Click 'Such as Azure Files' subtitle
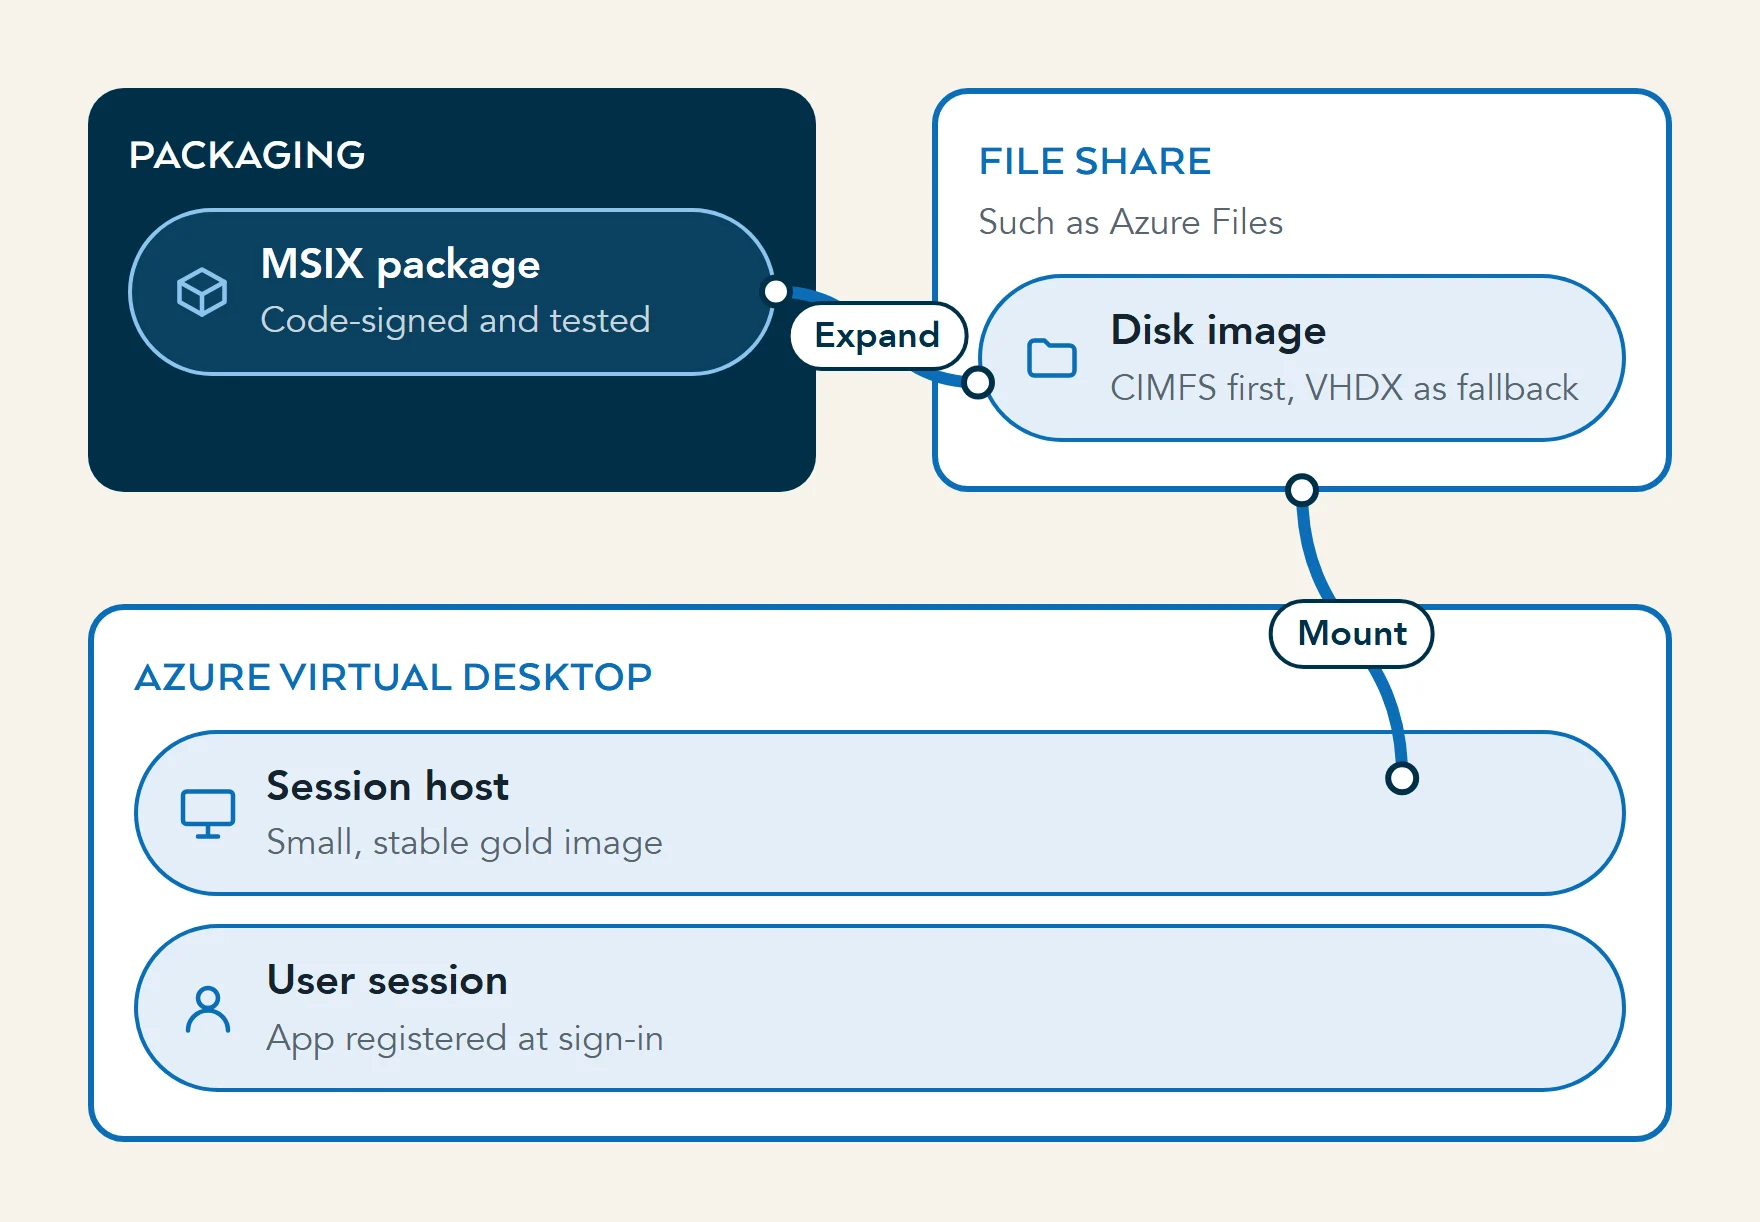The width and height of the screenshot is (1760, 1222). (1131, 222)
